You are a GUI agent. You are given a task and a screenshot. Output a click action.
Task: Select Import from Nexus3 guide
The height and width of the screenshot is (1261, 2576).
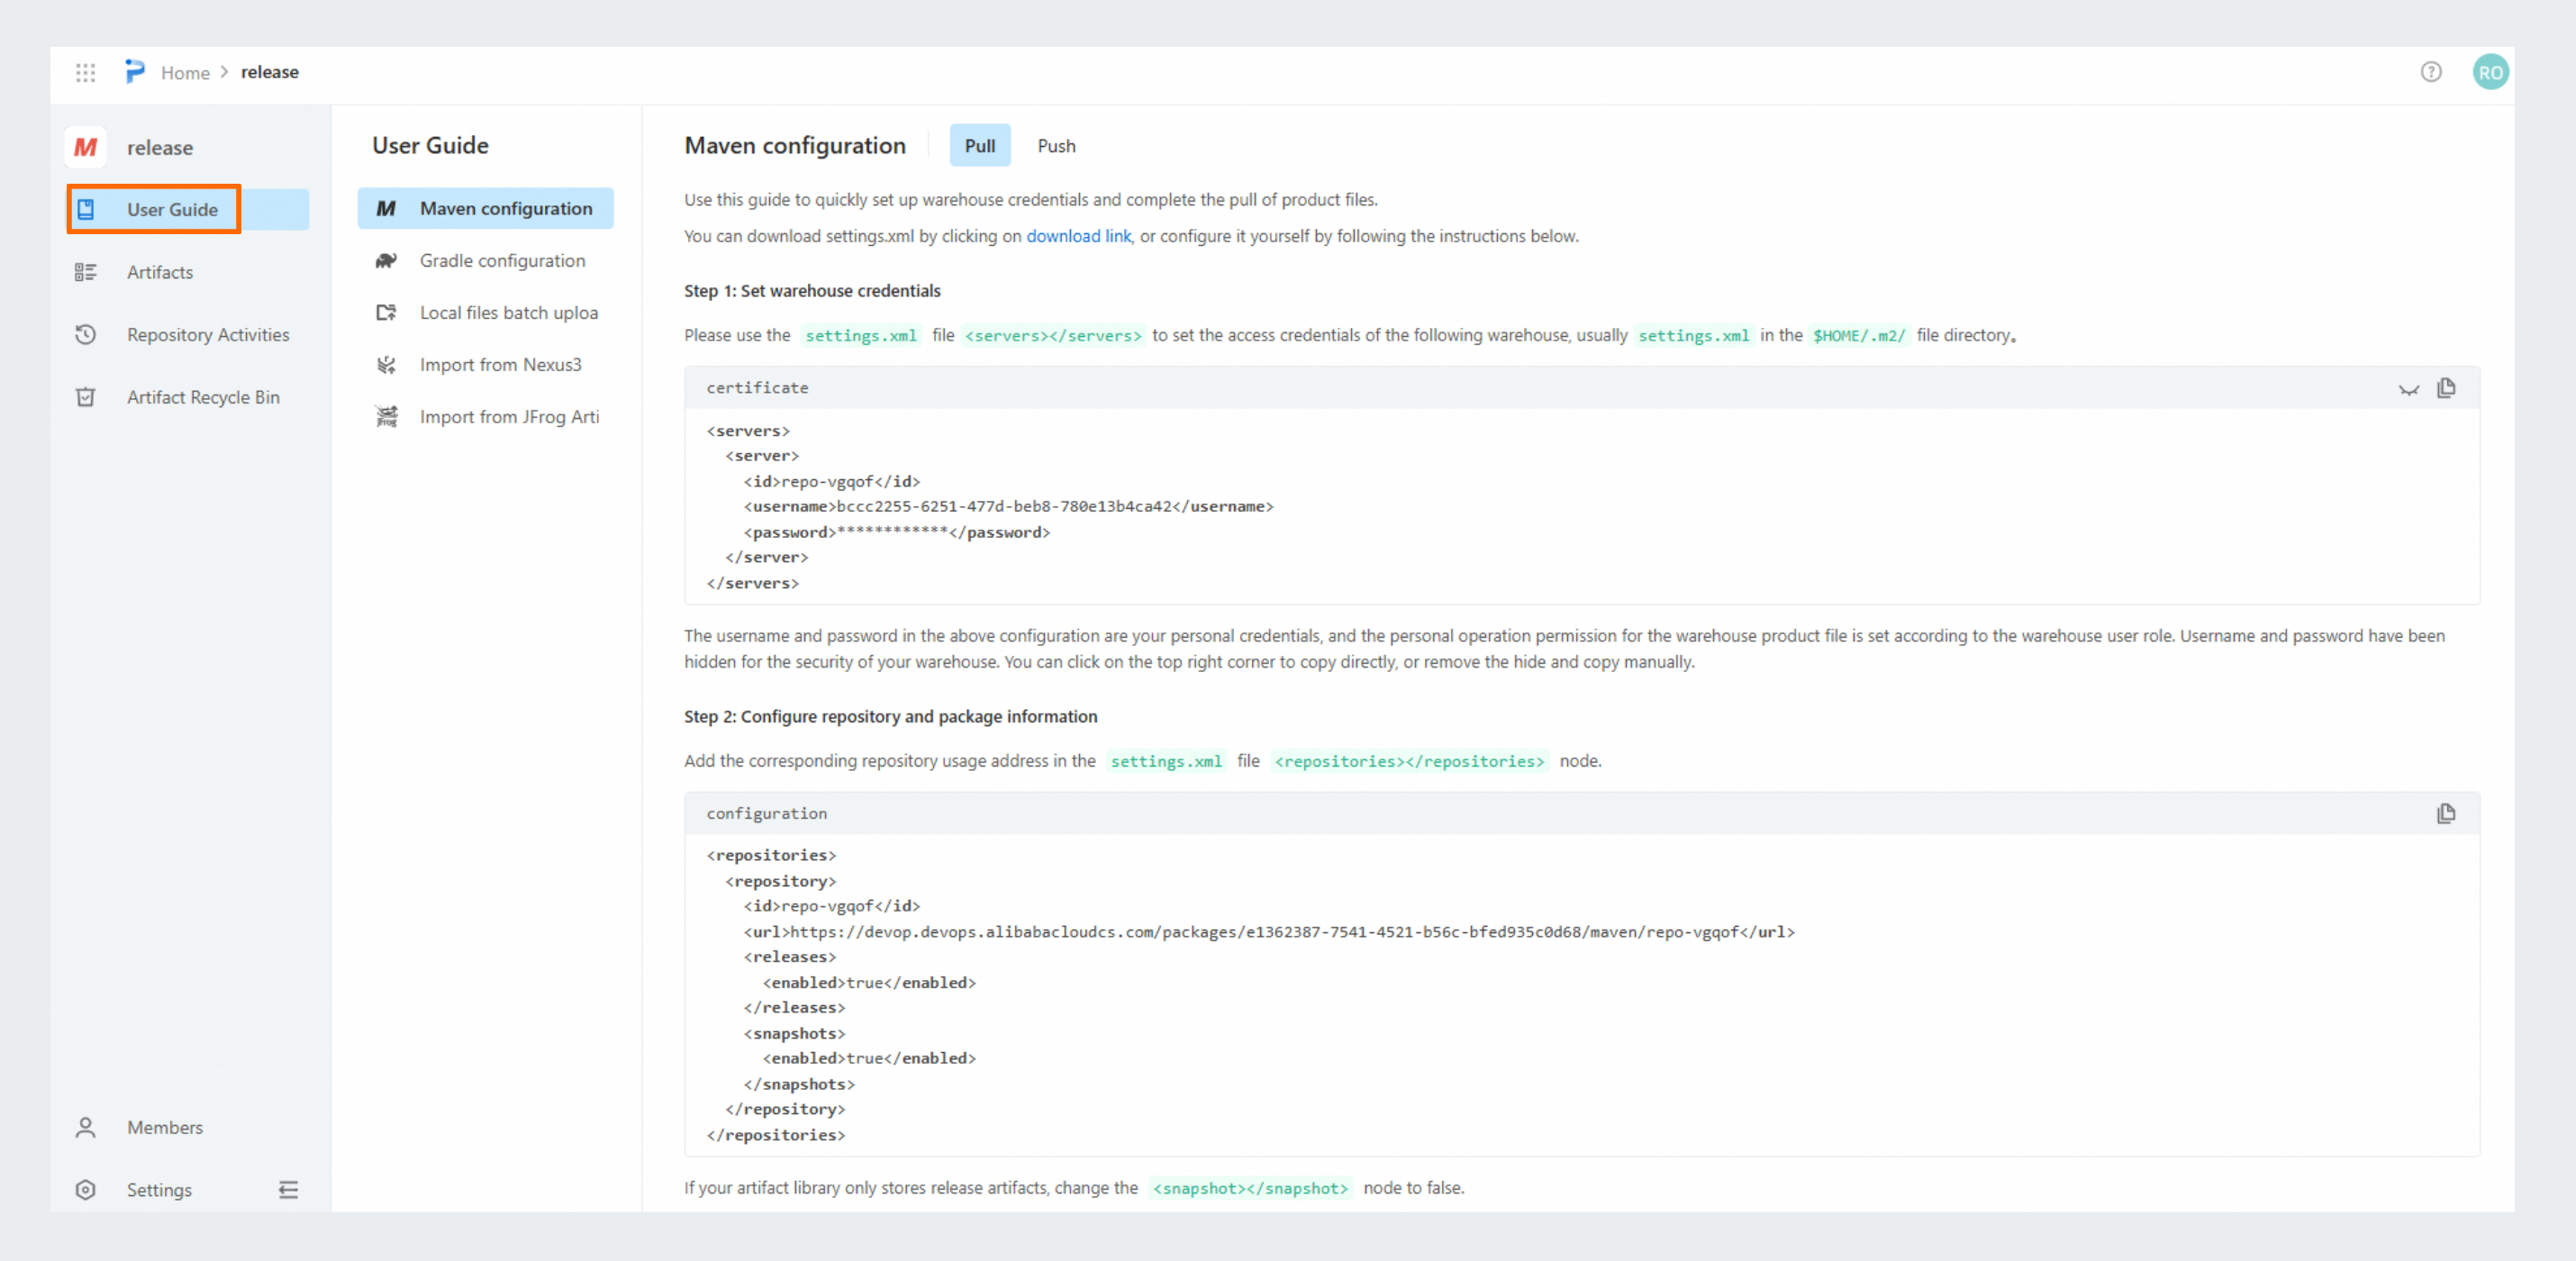499,364
